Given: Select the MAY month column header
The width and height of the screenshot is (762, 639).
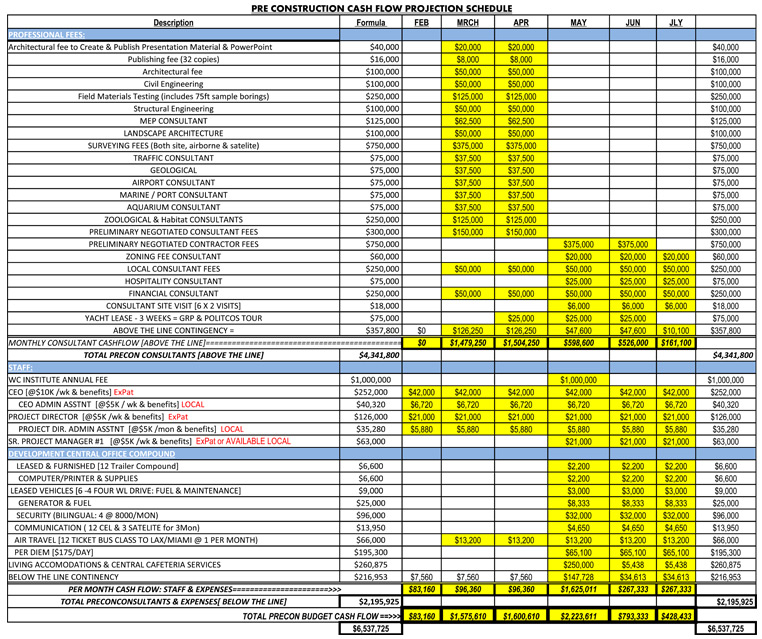Looking at the screenshot, I should click(x=579, y=22).
